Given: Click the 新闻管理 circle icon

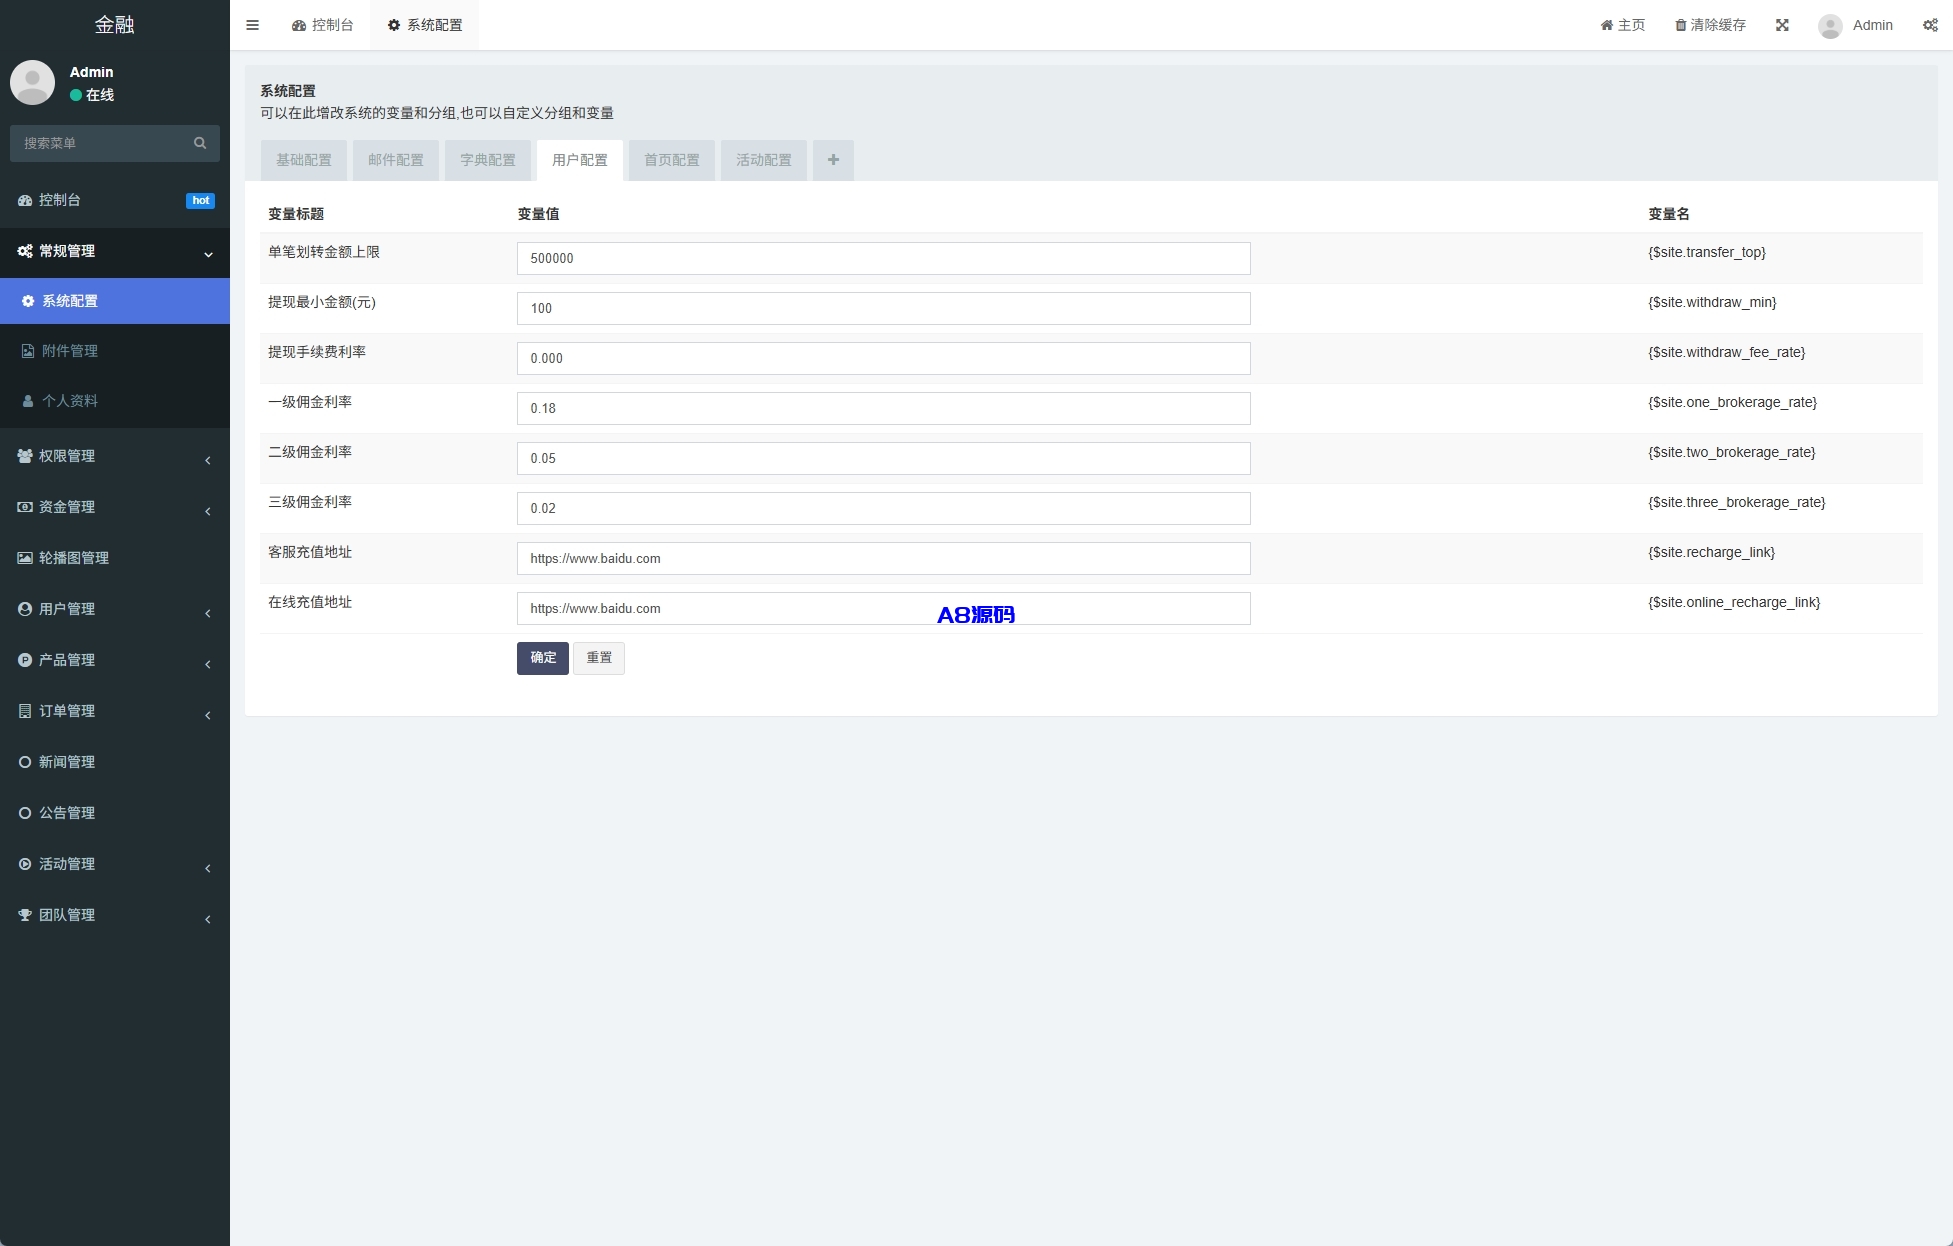Looking at the screenshot, I should [x=25, y=762].
